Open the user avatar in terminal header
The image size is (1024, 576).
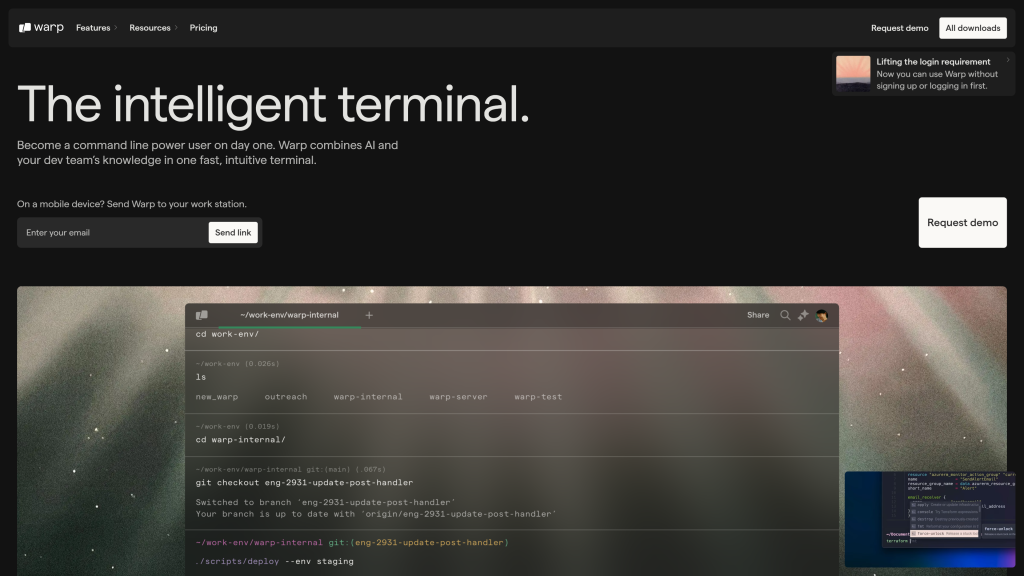(822, 315)
